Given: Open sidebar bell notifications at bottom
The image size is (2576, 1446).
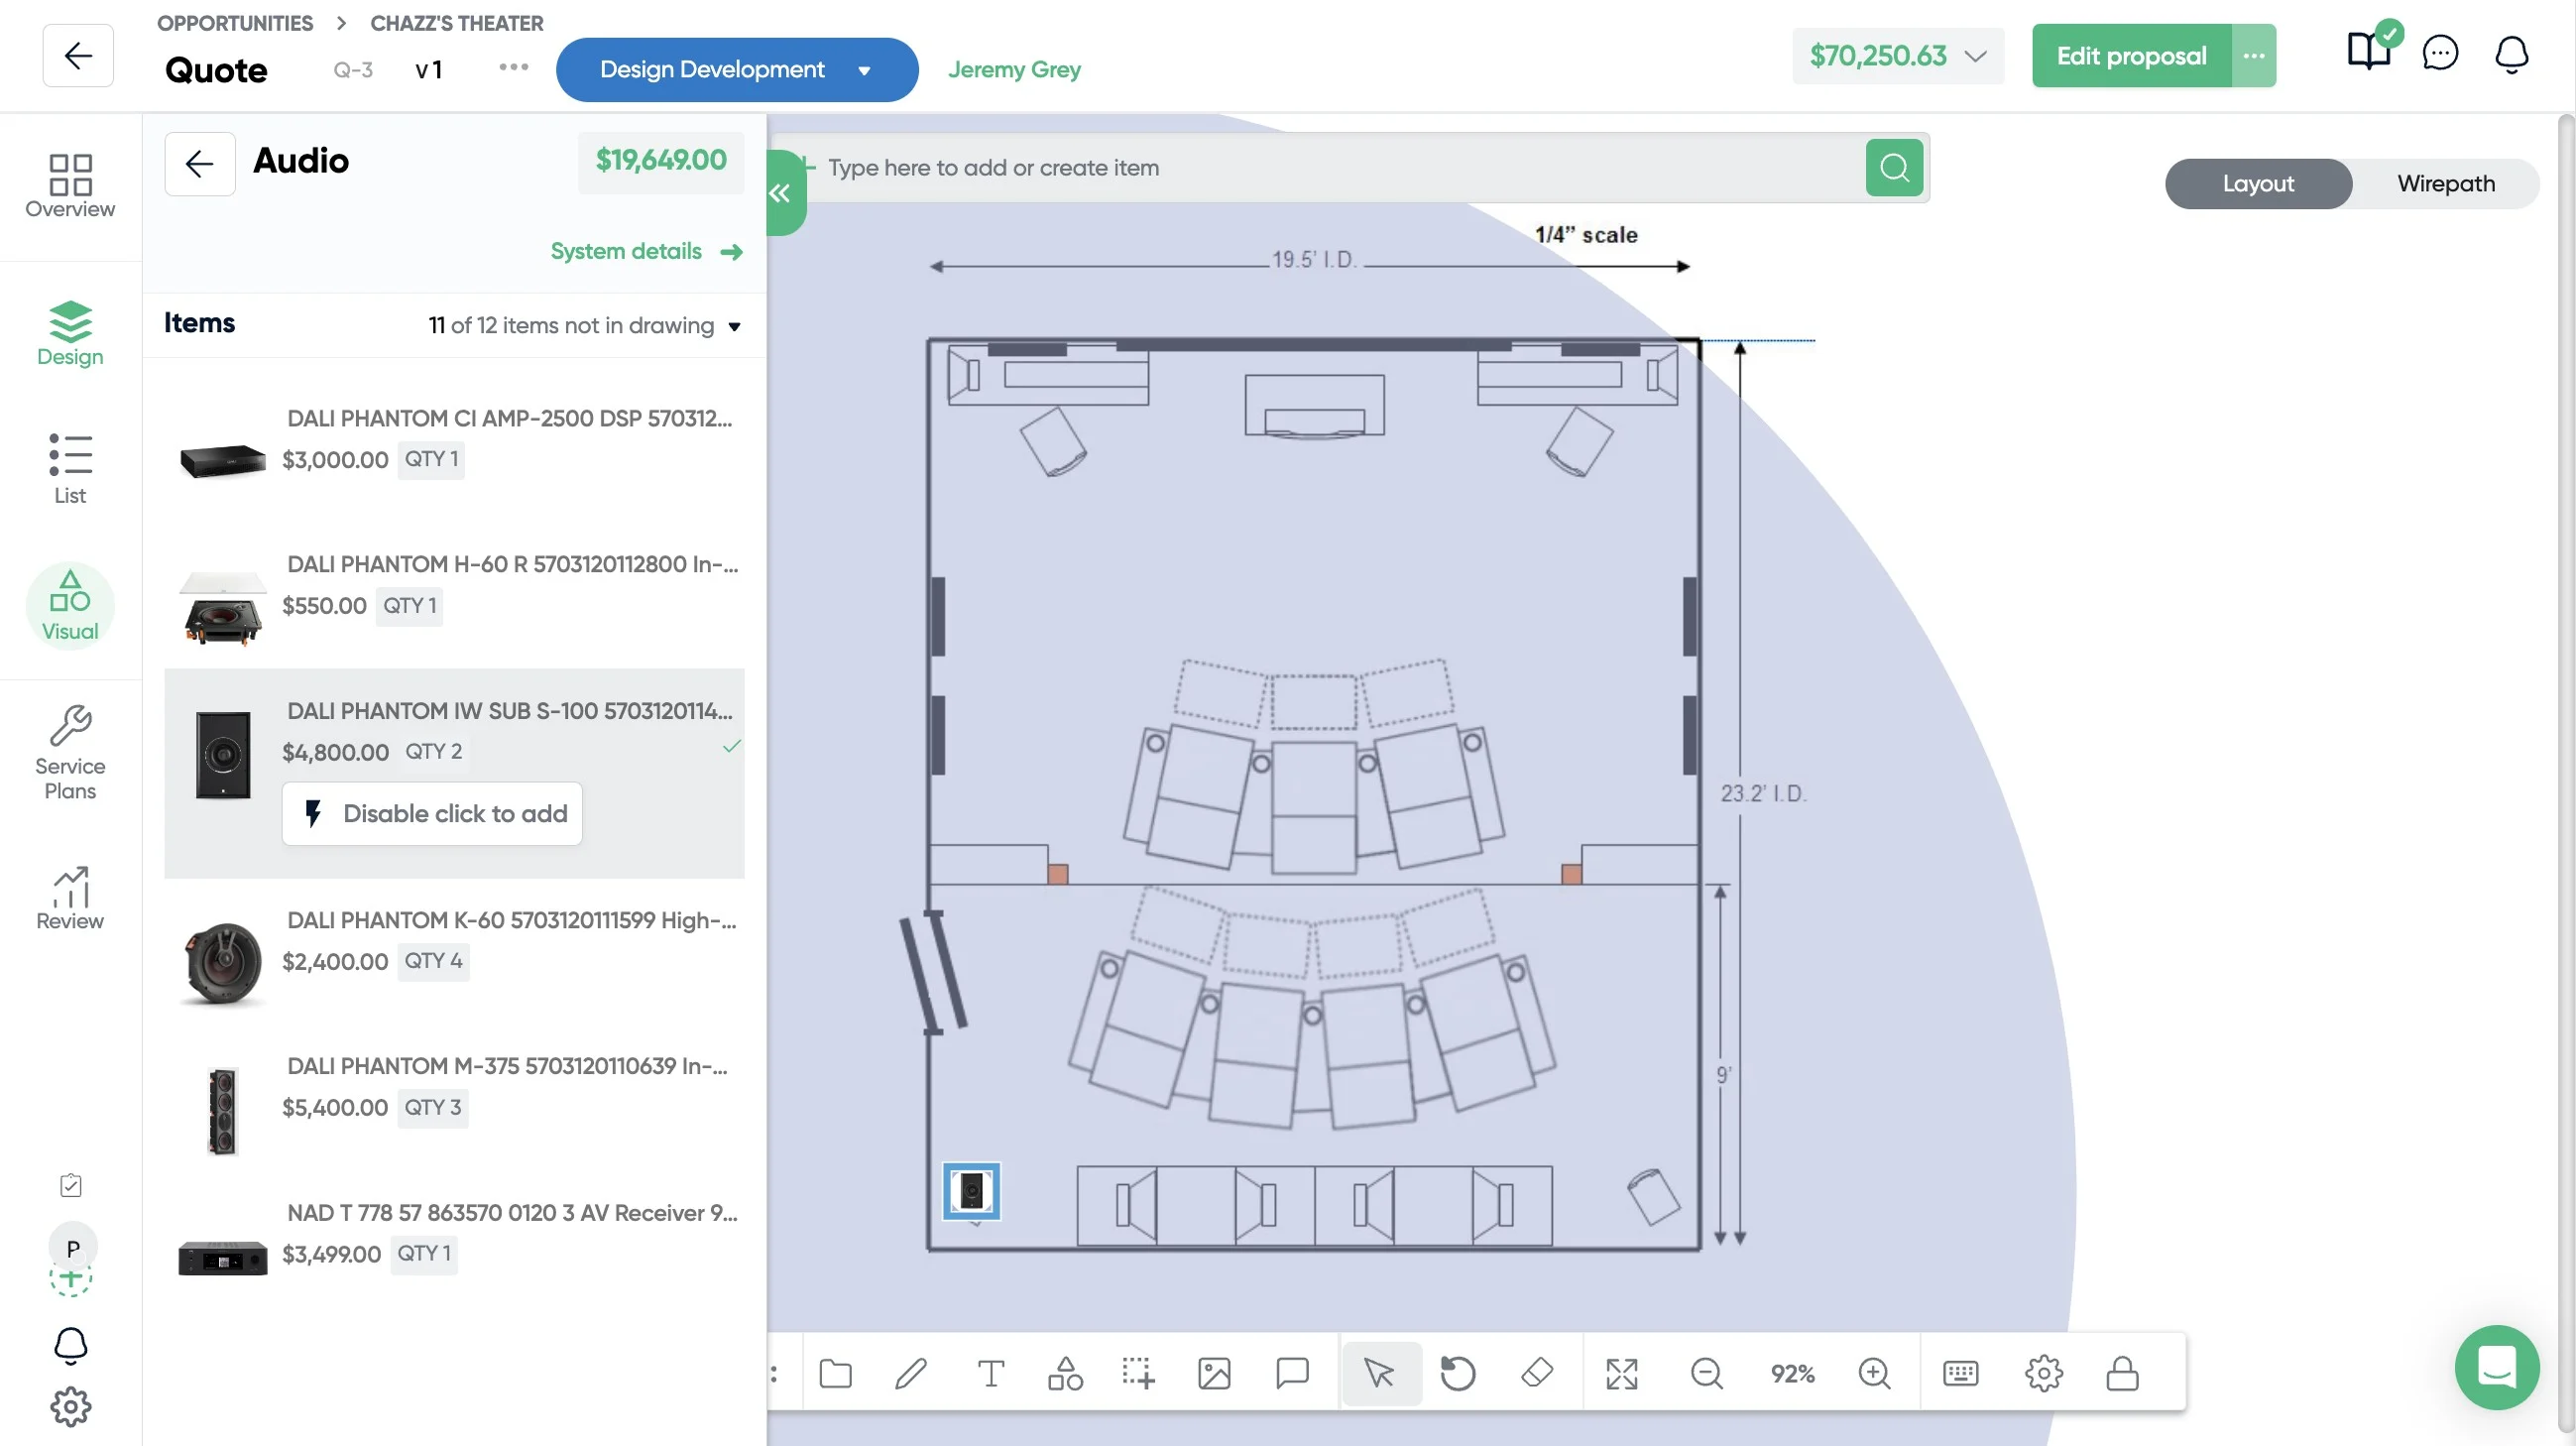Looking at the screenshot, I should 70,1346.
